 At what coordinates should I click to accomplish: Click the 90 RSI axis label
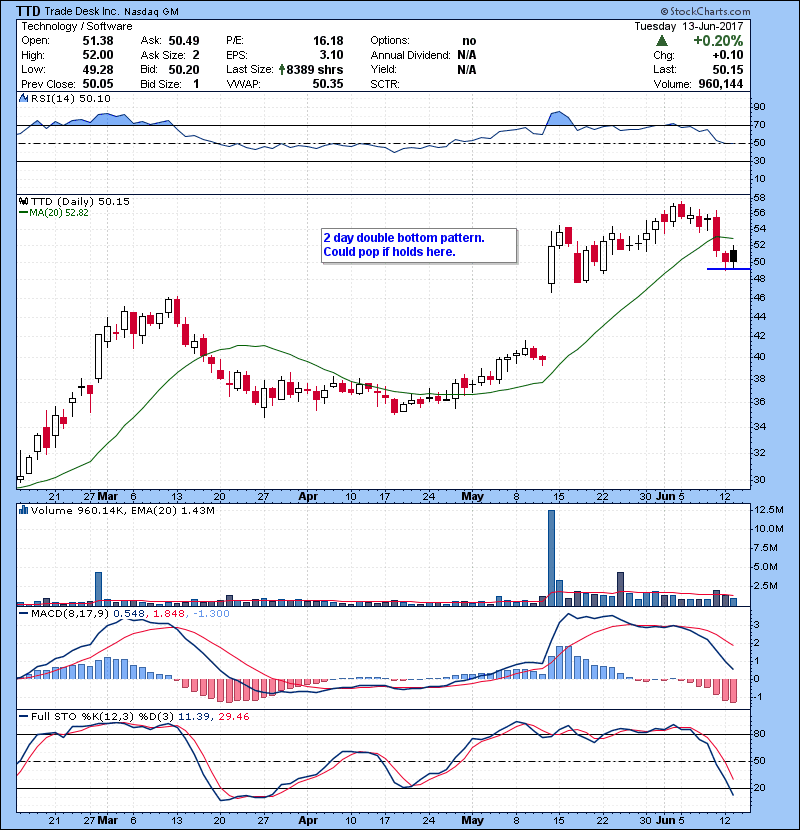[x=759, y=107]
